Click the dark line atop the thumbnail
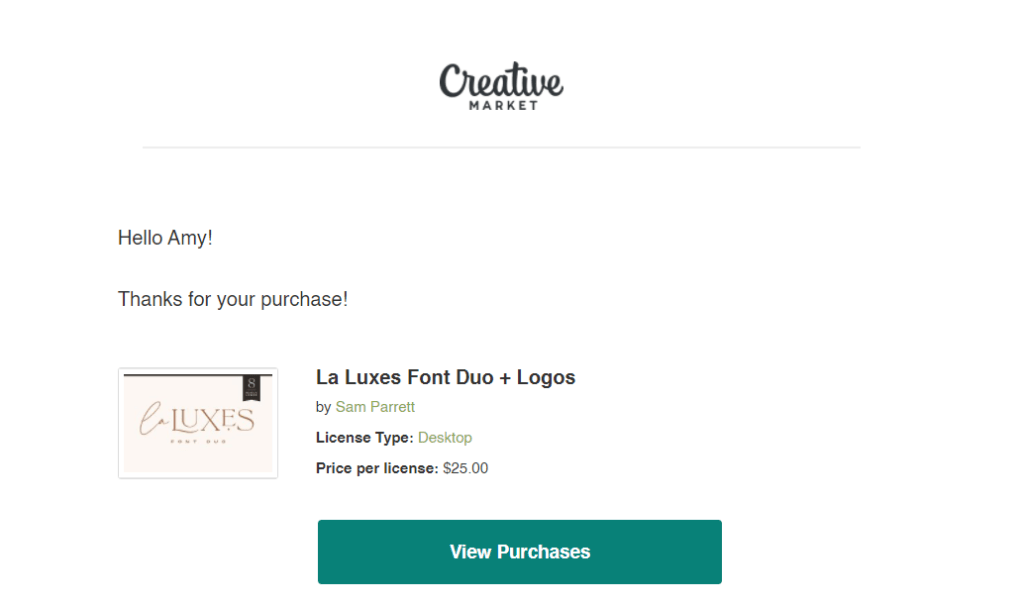Viewport: 1023px width, 603px height. click(180, 376)
